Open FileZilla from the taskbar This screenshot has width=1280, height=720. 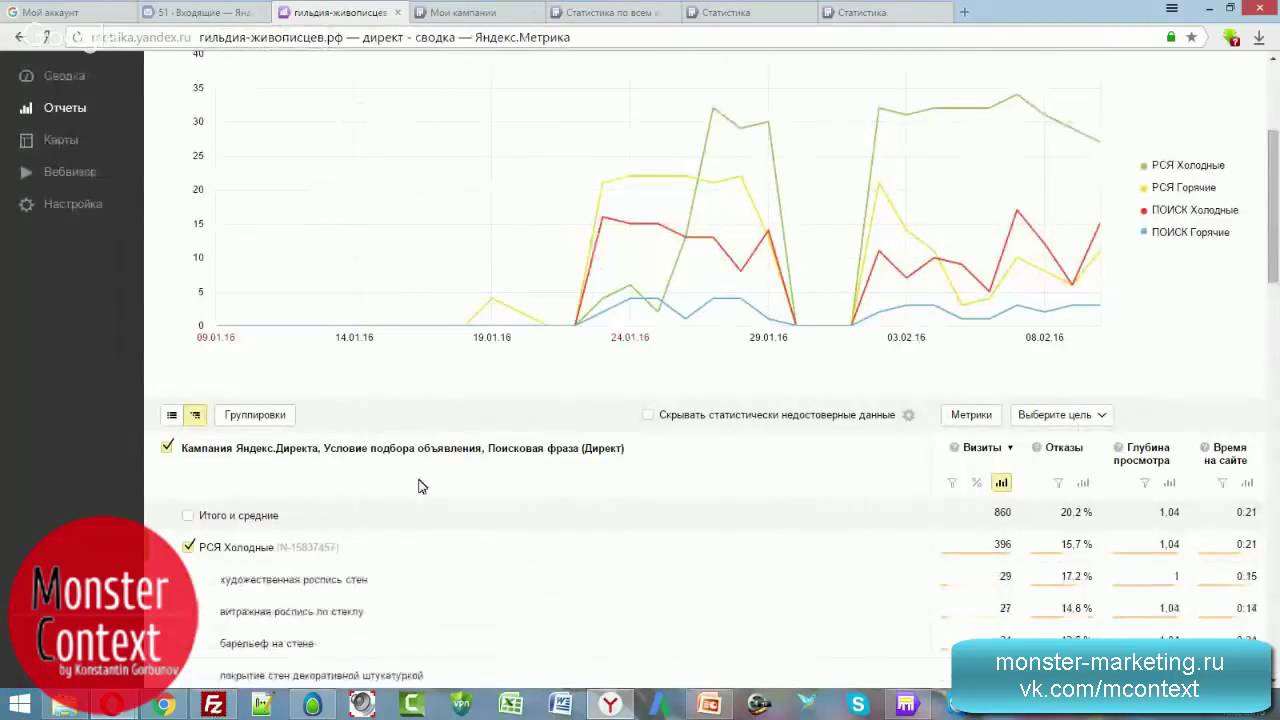point(213,704)
